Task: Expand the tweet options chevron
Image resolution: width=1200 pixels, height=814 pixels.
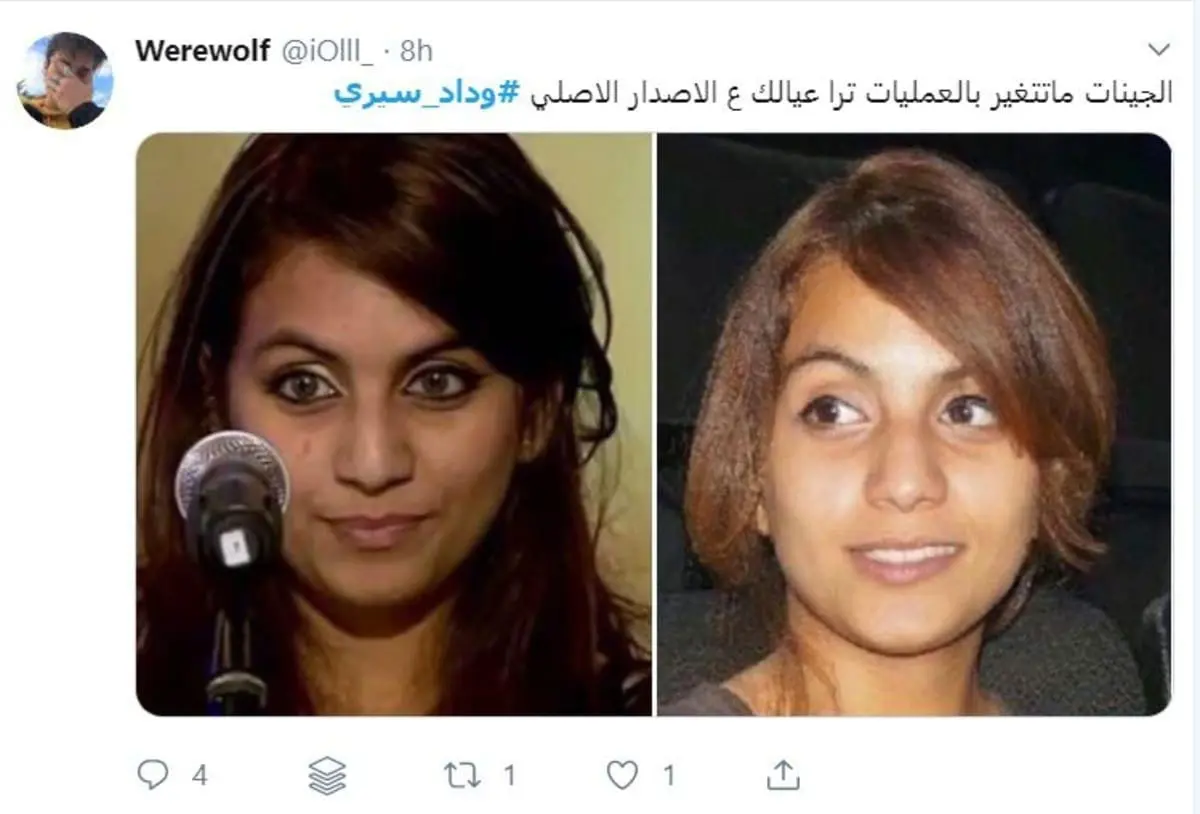Action: (1158, 50)
